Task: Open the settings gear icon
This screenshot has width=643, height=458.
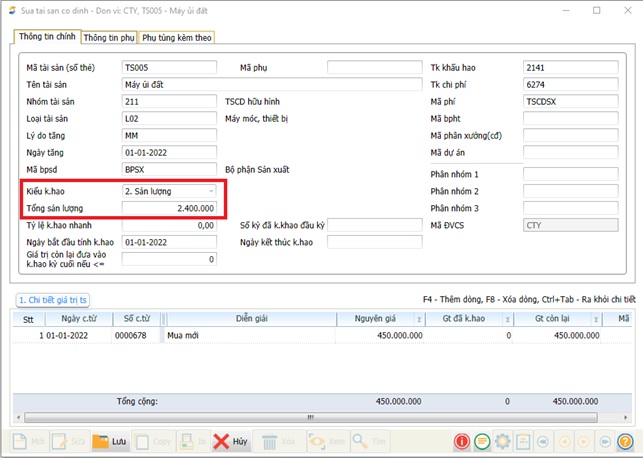Action: 502,441
